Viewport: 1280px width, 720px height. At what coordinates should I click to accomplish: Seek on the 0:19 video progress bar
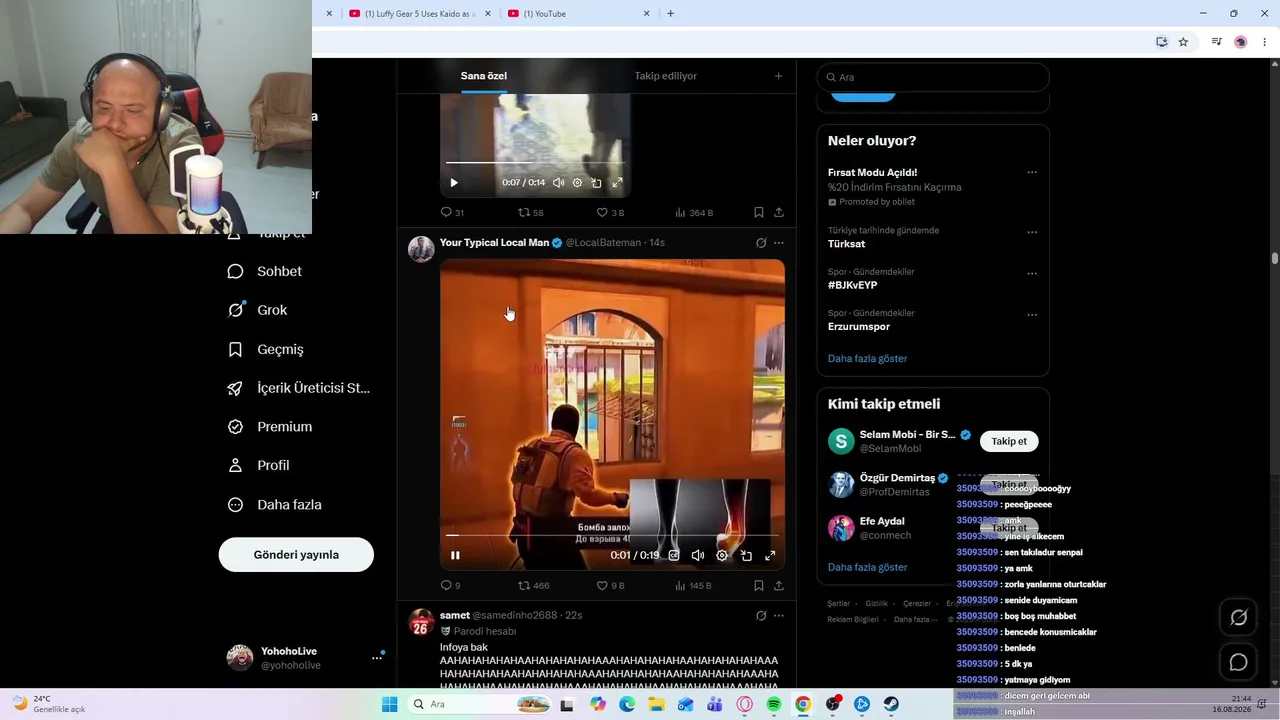[612, 536]
